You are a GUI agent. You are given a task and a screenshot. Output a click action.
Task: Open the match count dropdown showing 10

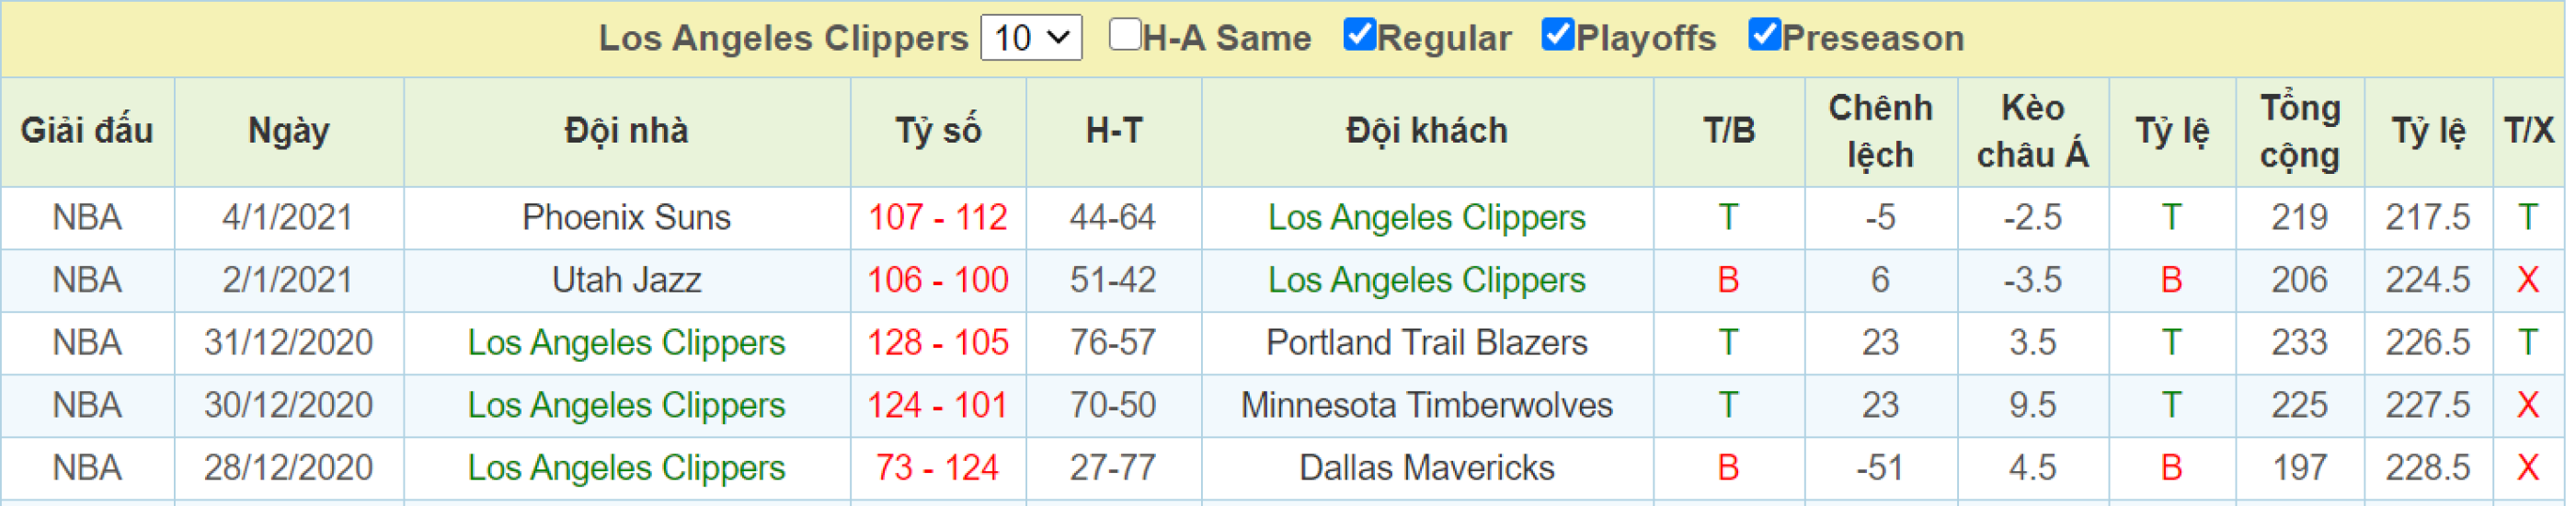(x=1031, y=38)
